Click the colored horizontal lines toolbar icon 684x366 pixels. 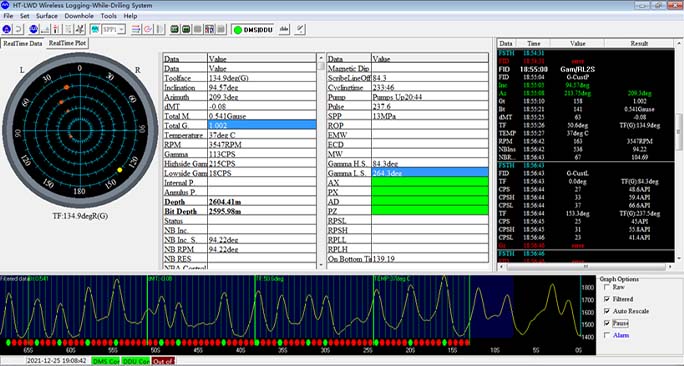point(136,29)
